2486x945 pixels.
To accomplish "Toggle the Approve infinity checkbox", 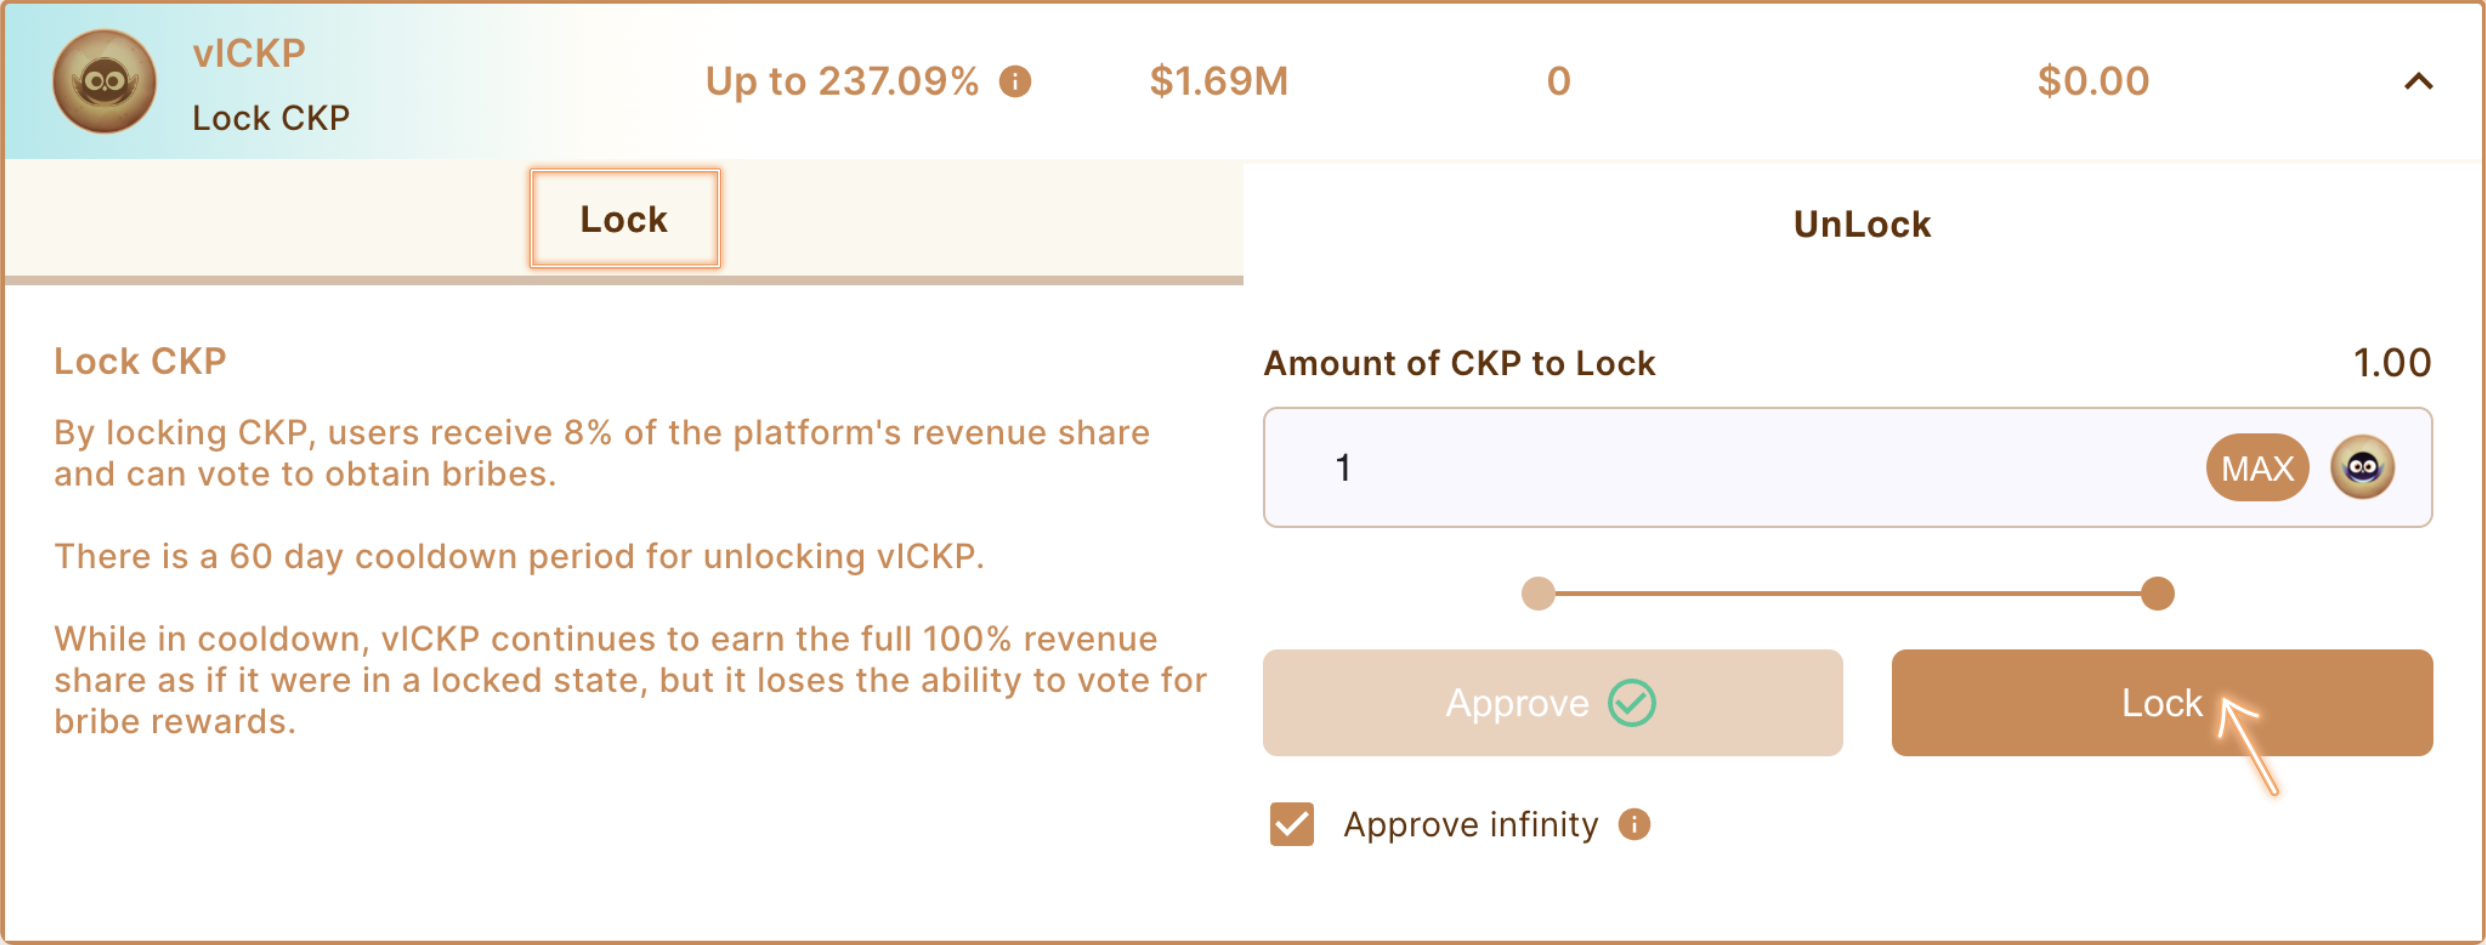I will (1291, 825).
